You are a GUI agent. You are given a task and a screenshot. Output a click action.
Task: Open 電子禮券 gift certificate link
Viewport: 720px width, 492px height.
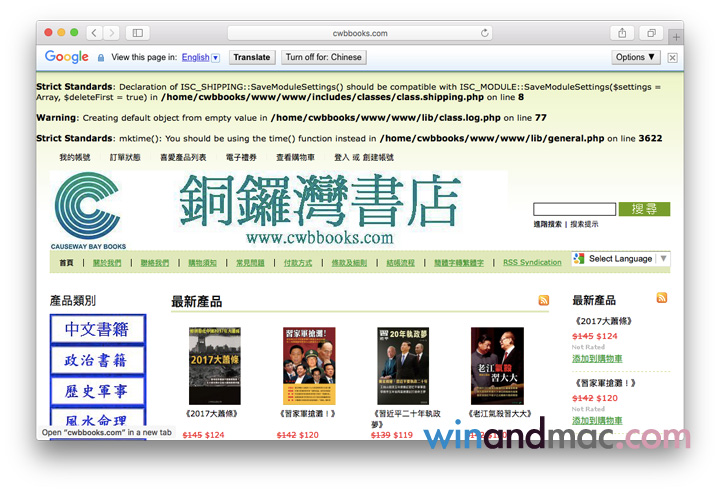tap(241, 158)
